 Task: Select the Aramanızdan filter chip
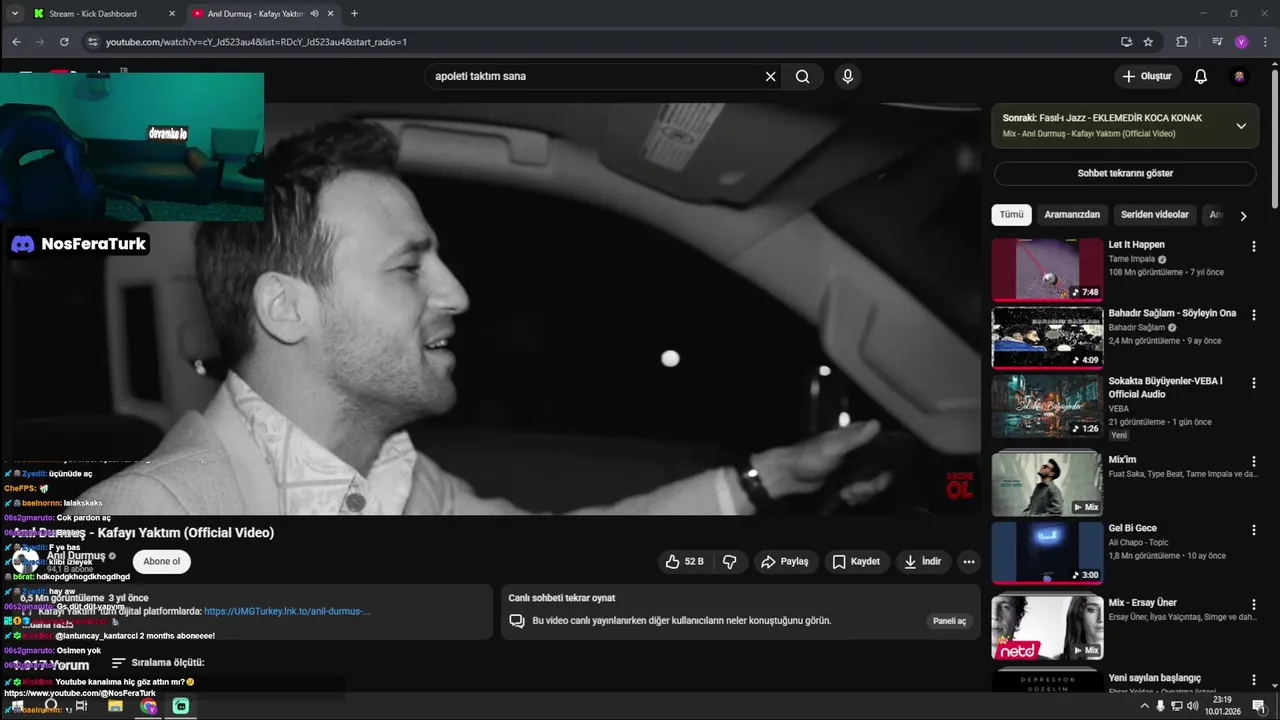[1072, 215]
